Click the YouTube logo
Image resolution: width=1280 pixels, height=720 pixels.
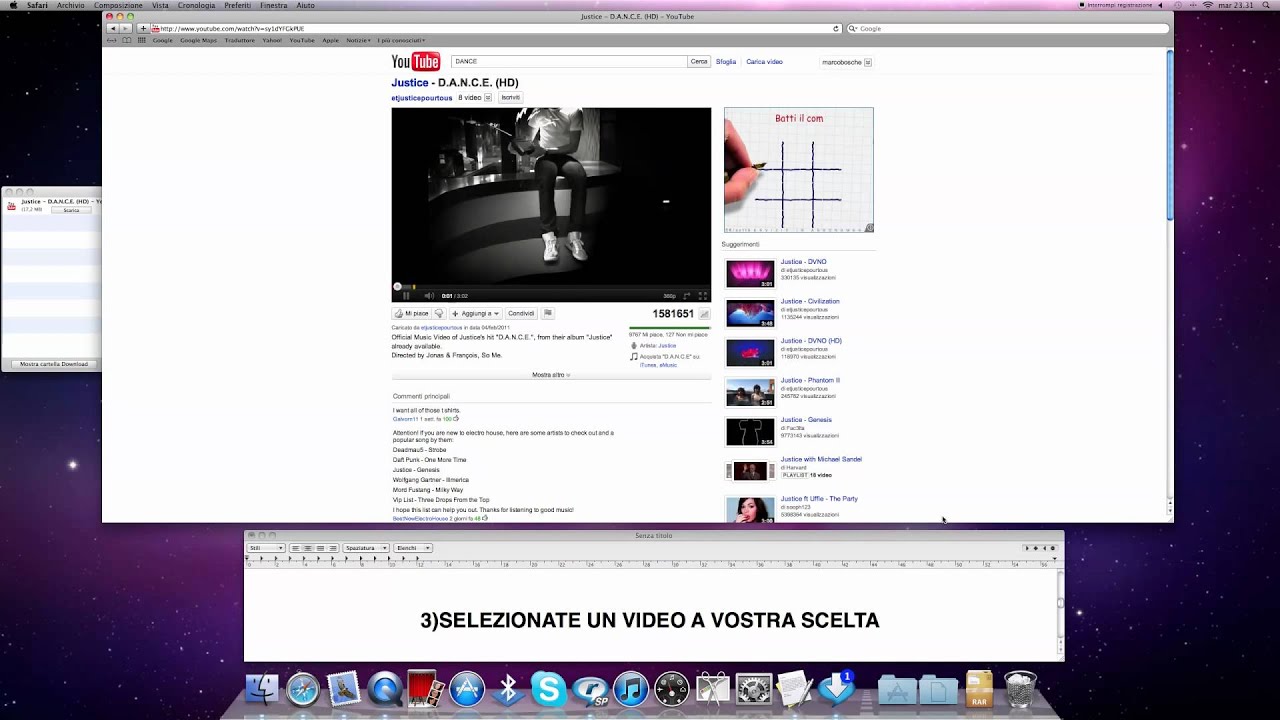pos(415,62)
